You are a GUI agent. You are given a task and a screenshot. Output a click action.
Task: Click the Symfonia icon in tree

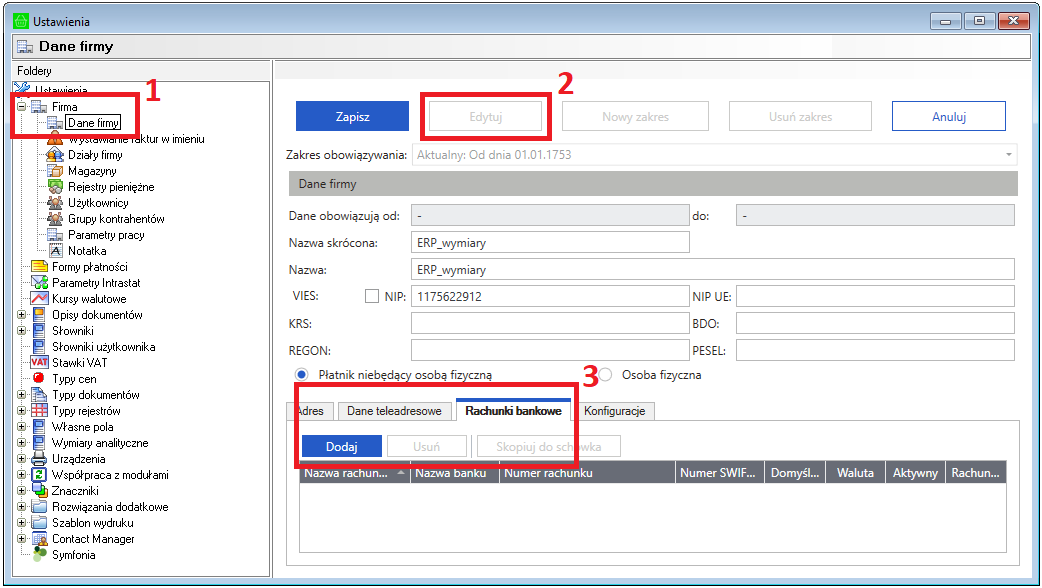coord(40,555)
